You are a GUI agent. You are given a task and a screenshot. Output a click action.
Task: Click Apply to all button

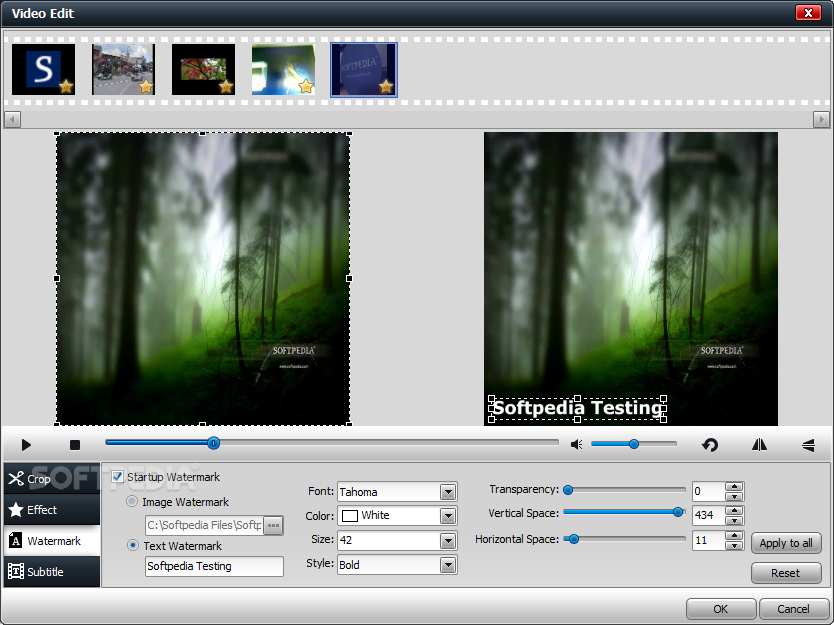(x=786, y=543)
